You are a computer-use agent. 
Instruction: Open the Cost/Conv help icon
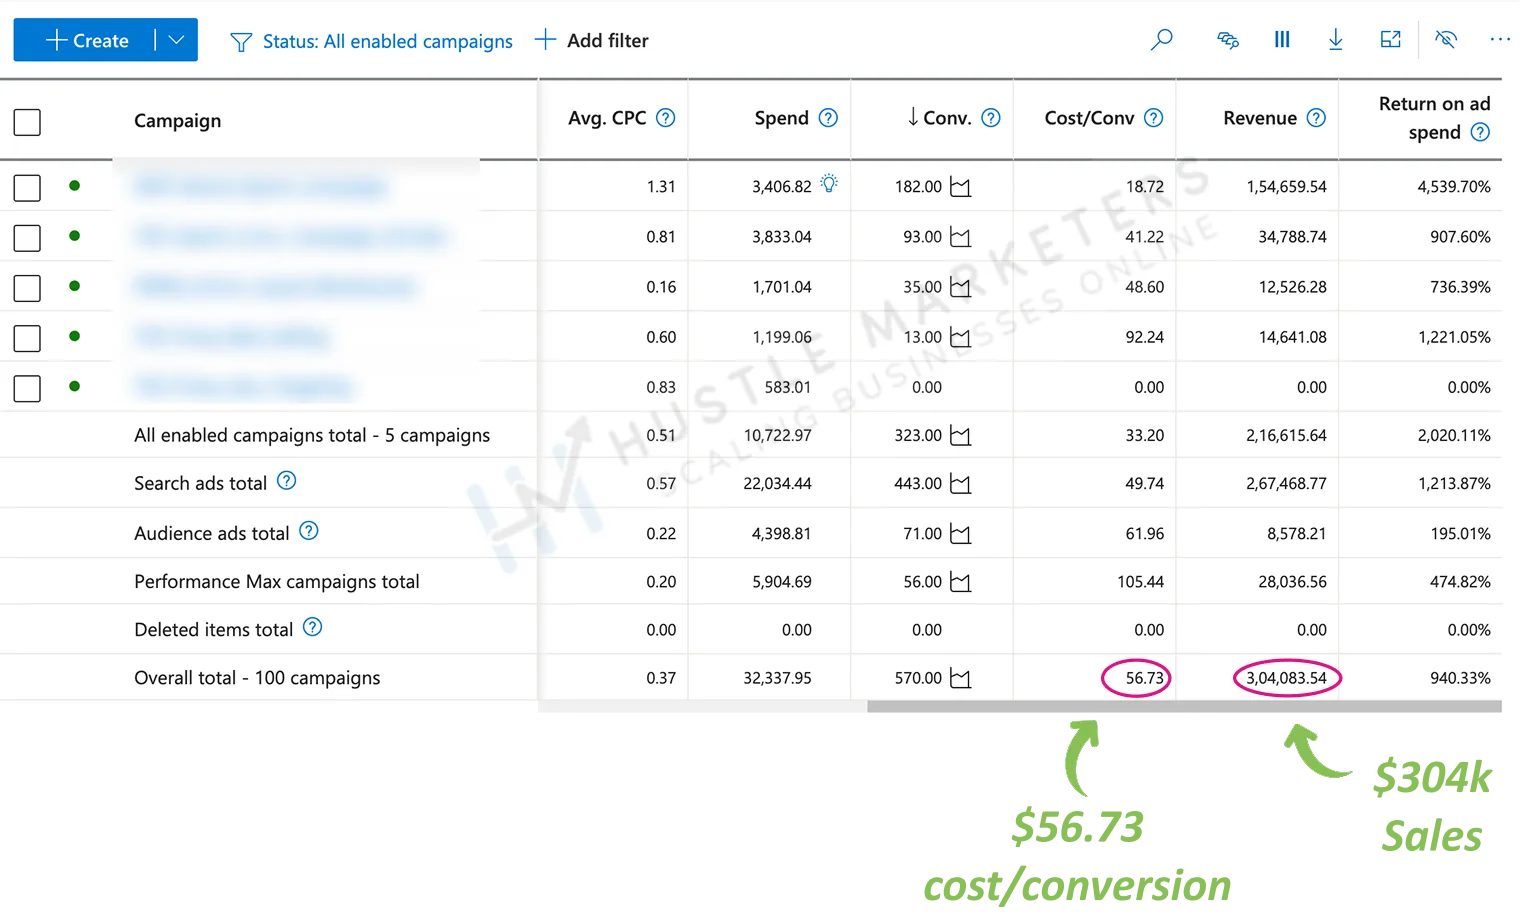click(x=1153, y=118)
